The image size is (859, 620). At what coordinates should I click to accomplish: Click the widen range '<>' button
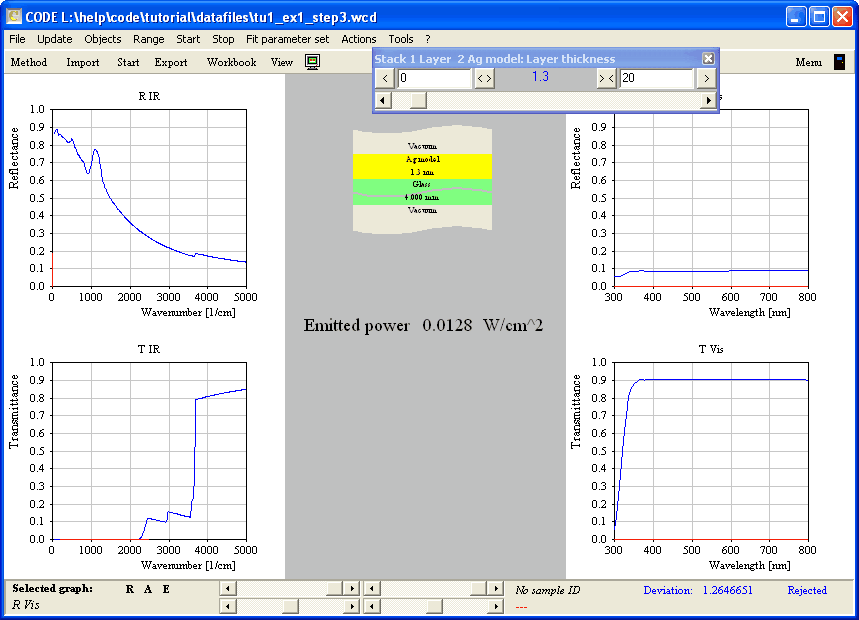484,78
